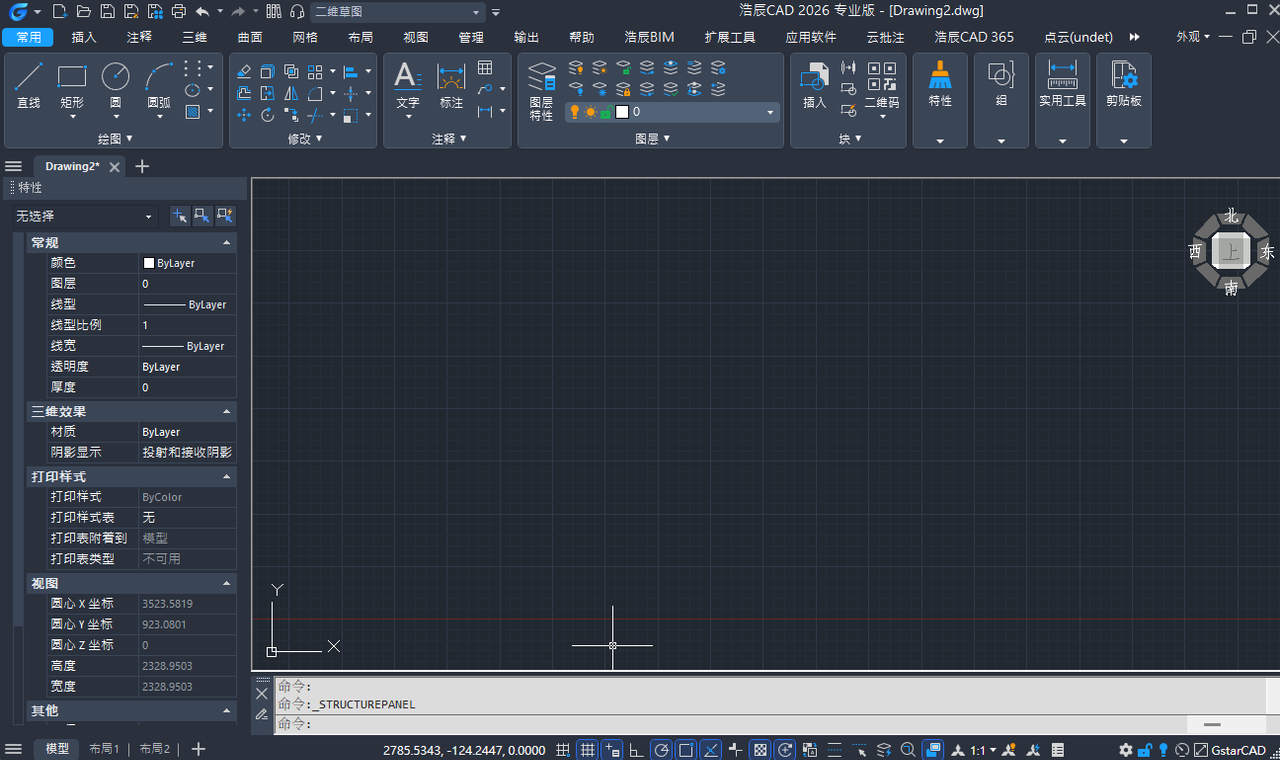Add a new layout with plus button
1280x760 pixels.
click(x=198, y=749)
